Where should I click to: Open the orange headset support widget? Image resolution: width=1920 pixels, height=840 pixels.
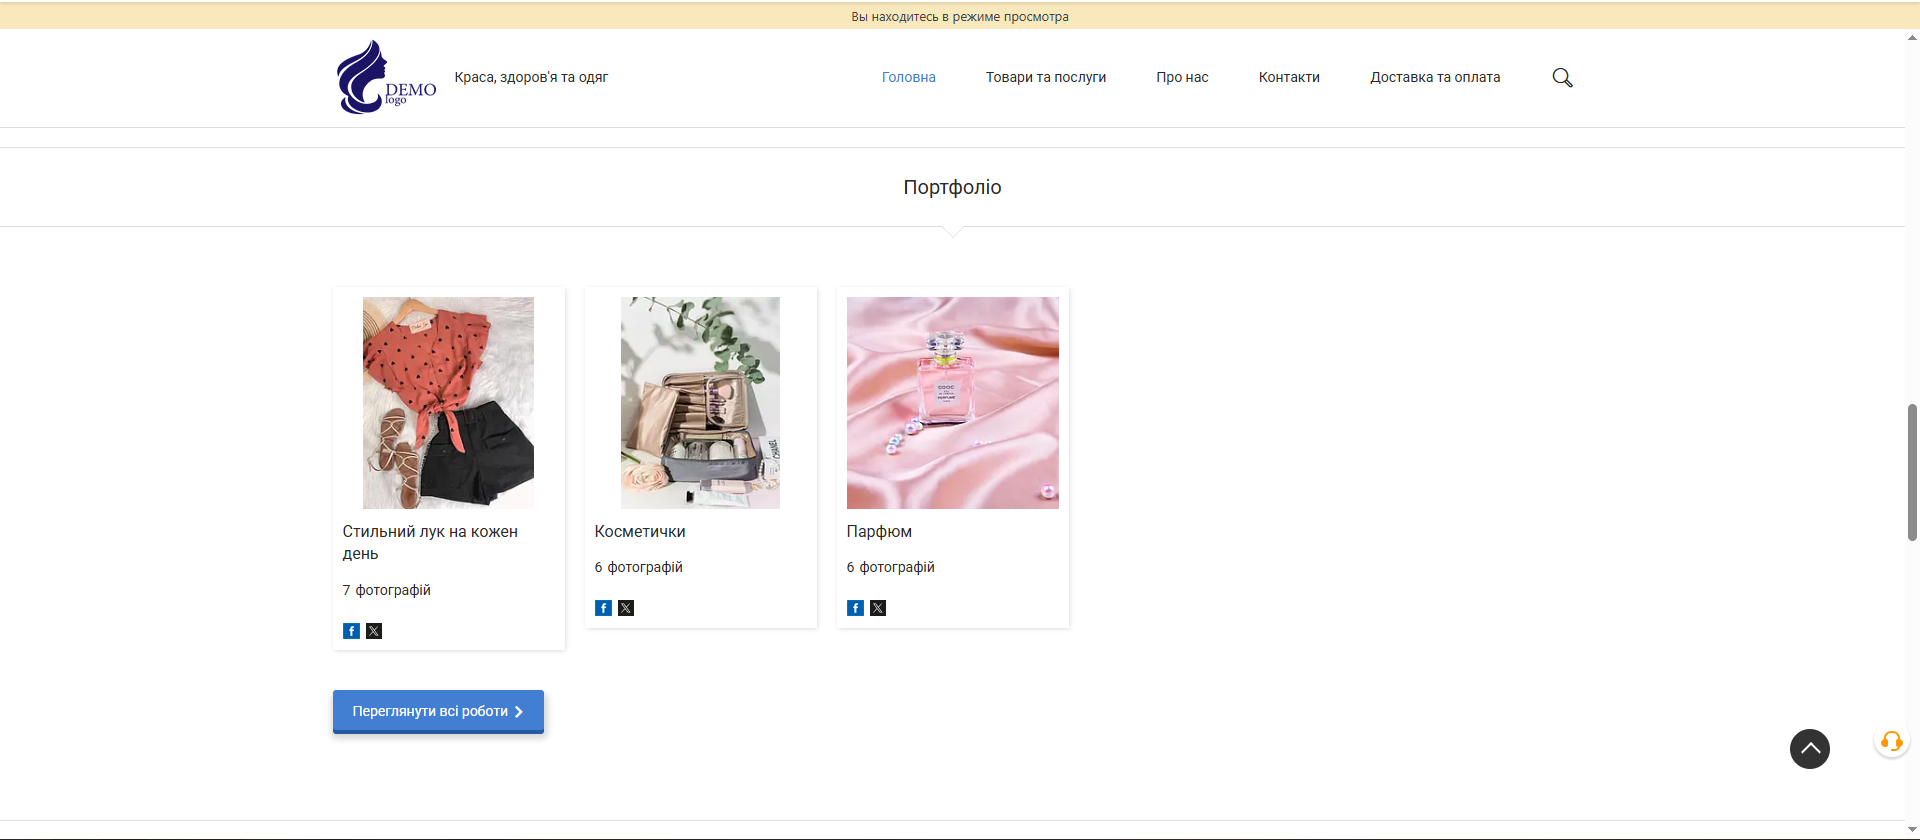tap(1891, 741)
